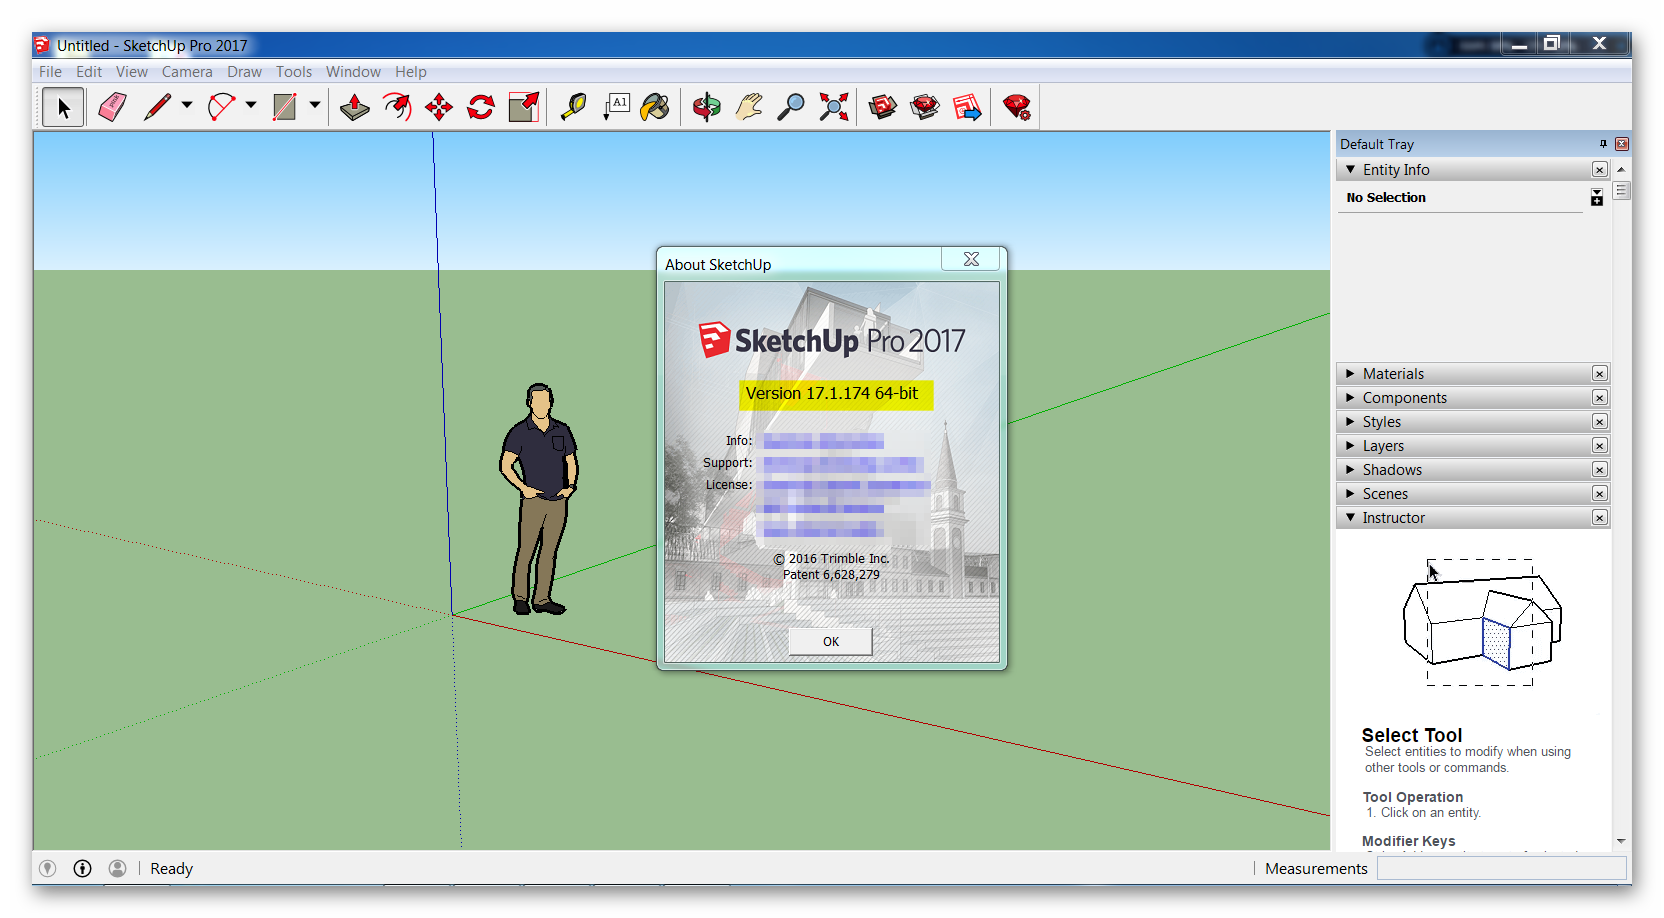Activate the Paint Bucket tool

tap(655, 107)
